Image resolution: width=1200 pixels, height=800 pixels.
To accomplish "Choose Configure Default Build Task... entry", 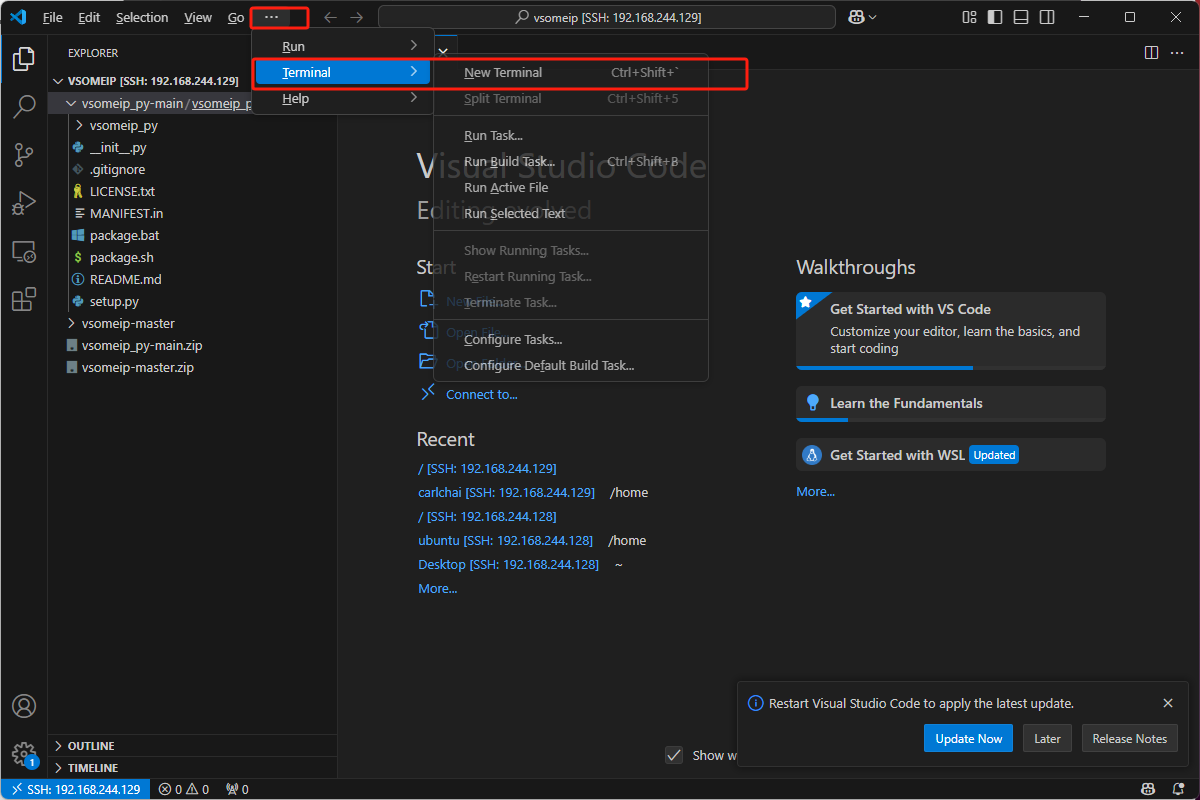I will tap(571, 365).
